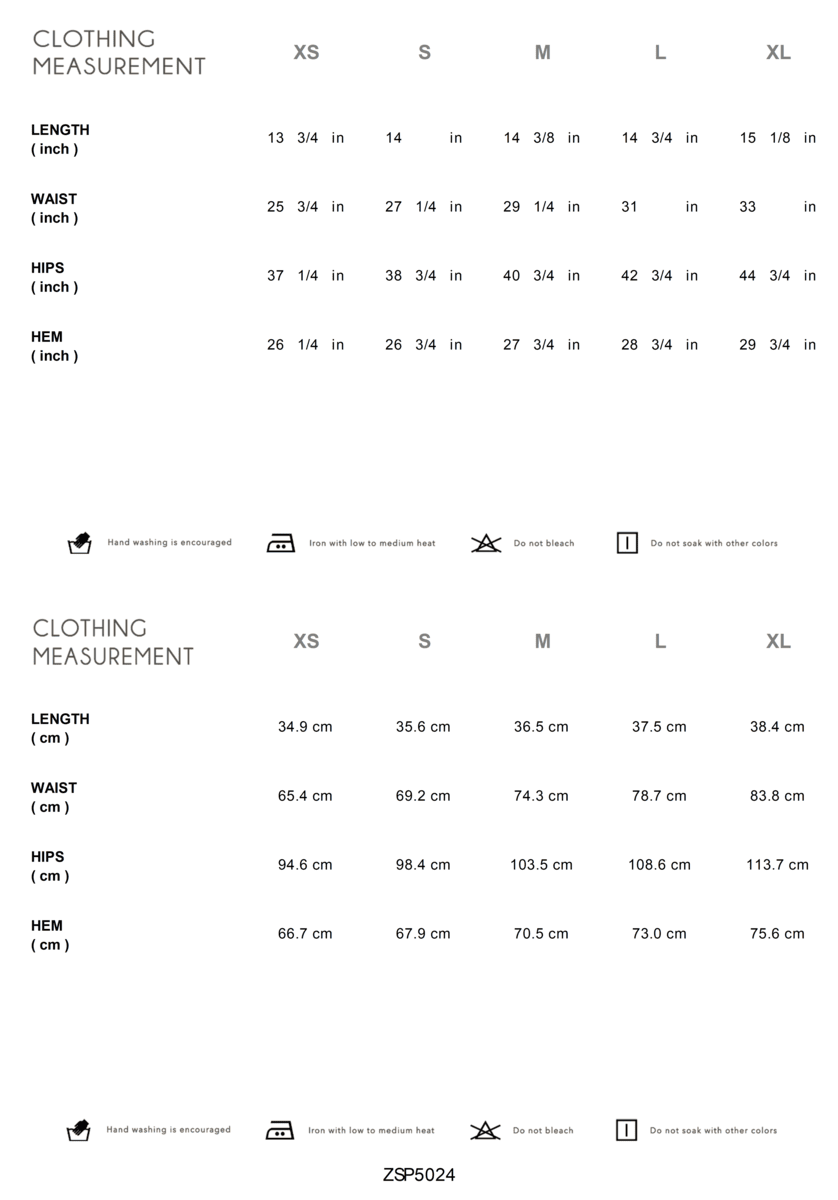Select the hand washing icon under the cm chart

point(79,1130)
